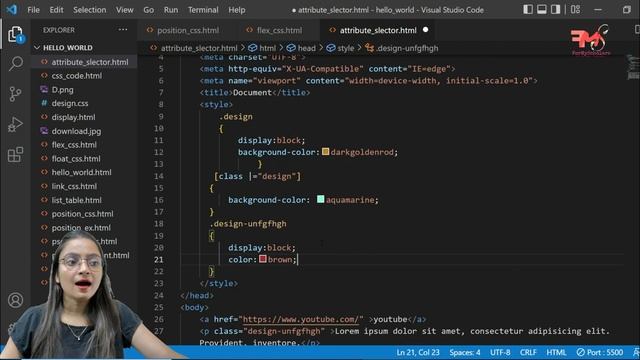Screen dimensions: 640x360
Task: Open the Extensions view icon
Action: coord(16,155)
